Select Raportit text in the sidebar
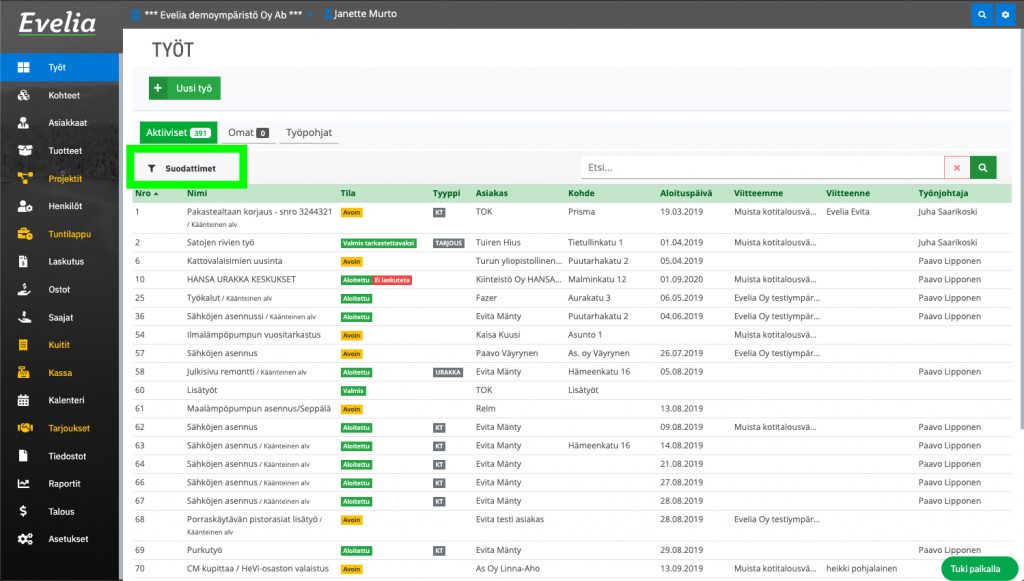This screenshot has height=581, width=1024. (65, 484)
